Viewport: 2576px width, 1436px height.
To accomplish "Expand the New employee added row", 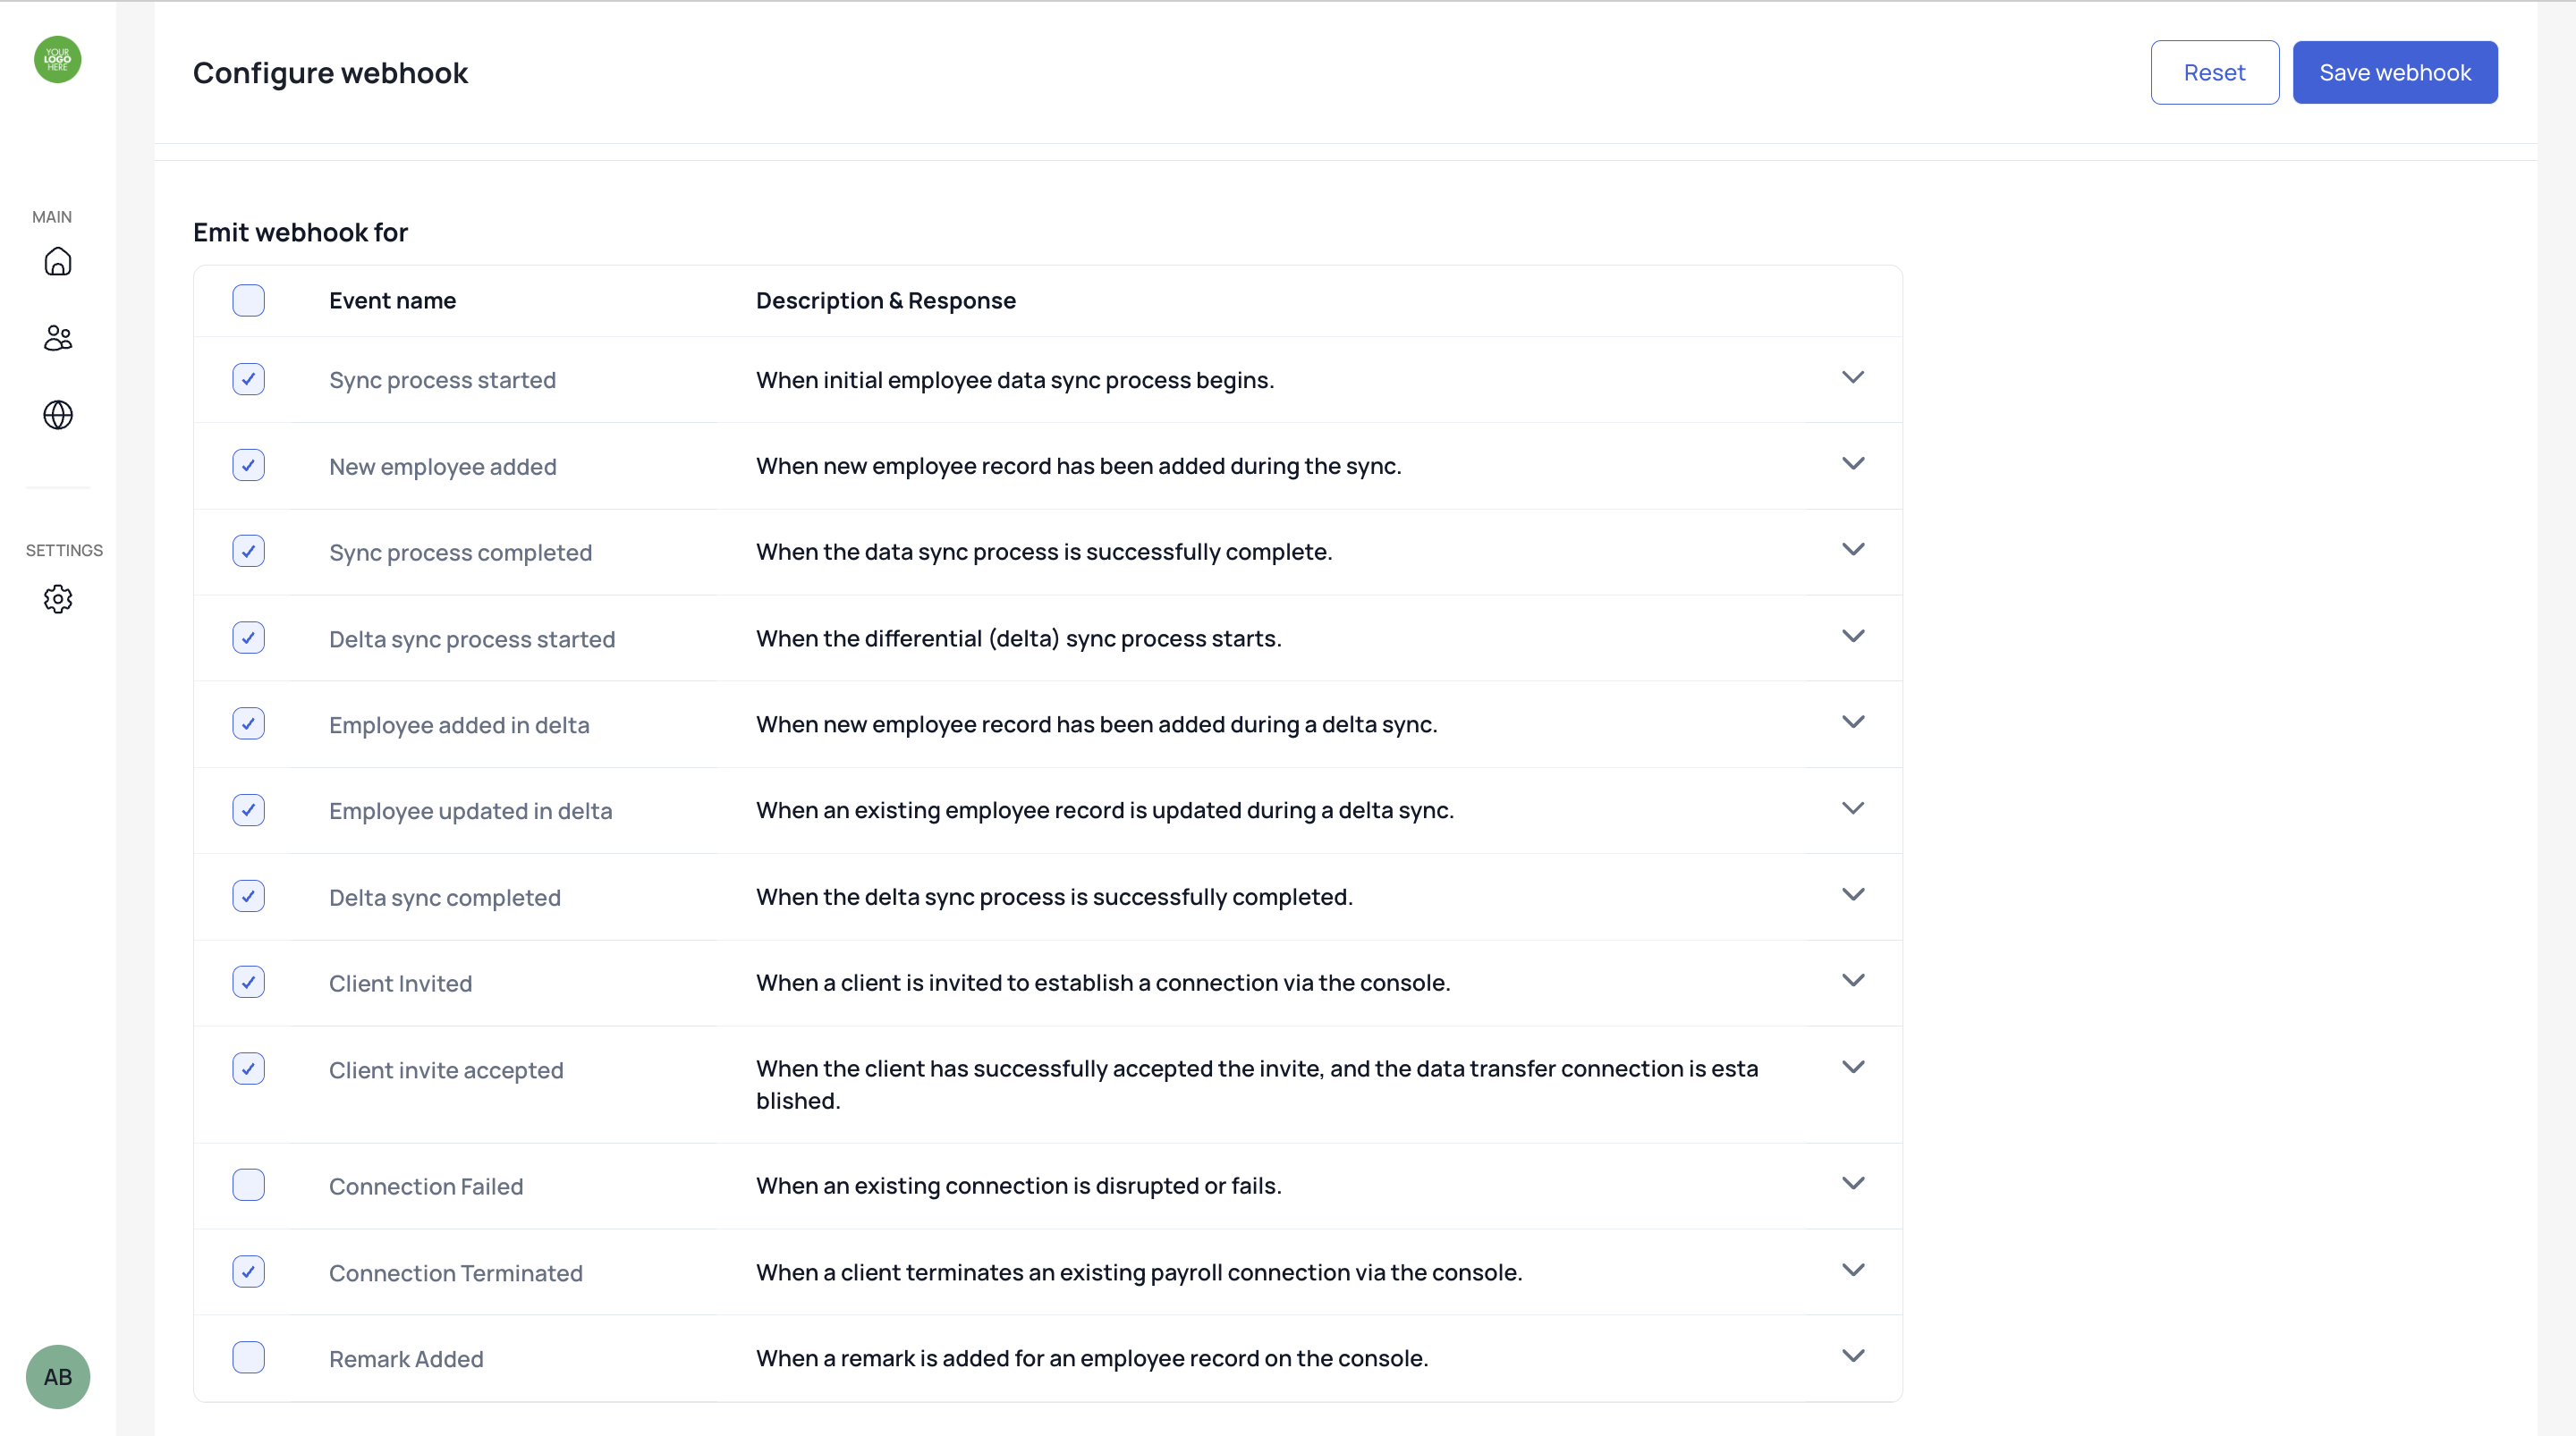I will [1853, 464].
